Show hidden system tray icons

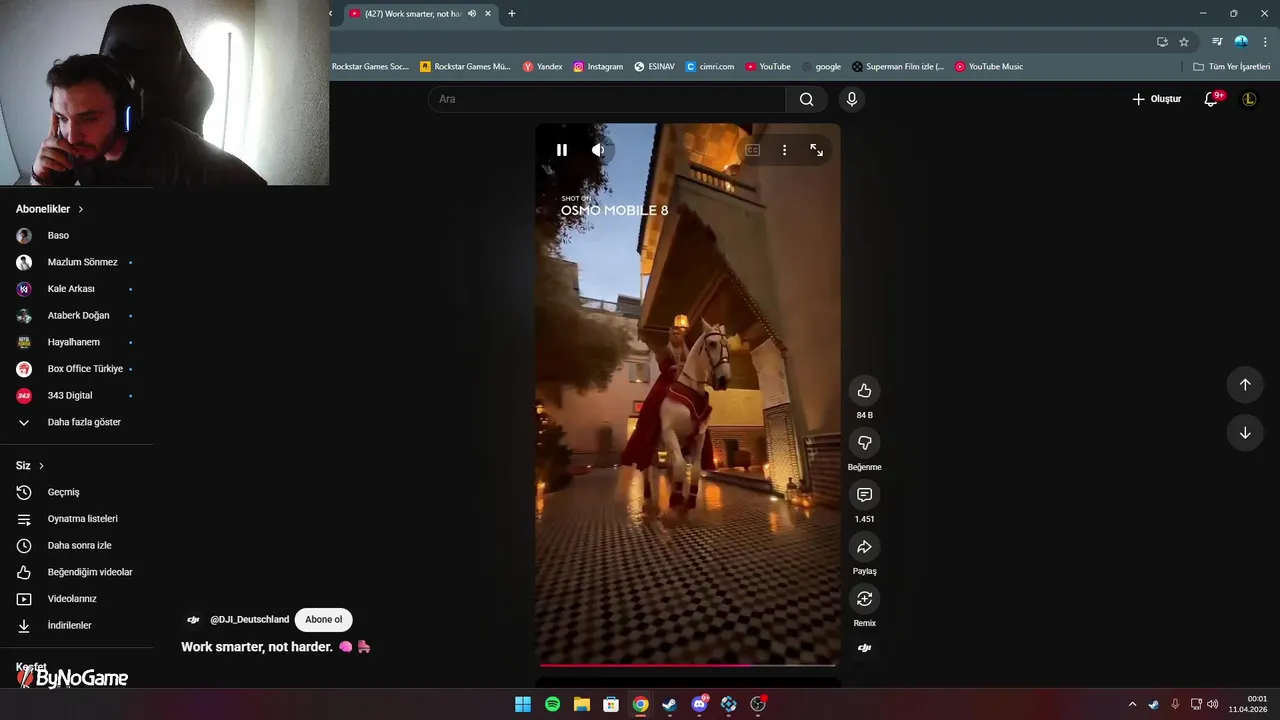pos(1132,704)
